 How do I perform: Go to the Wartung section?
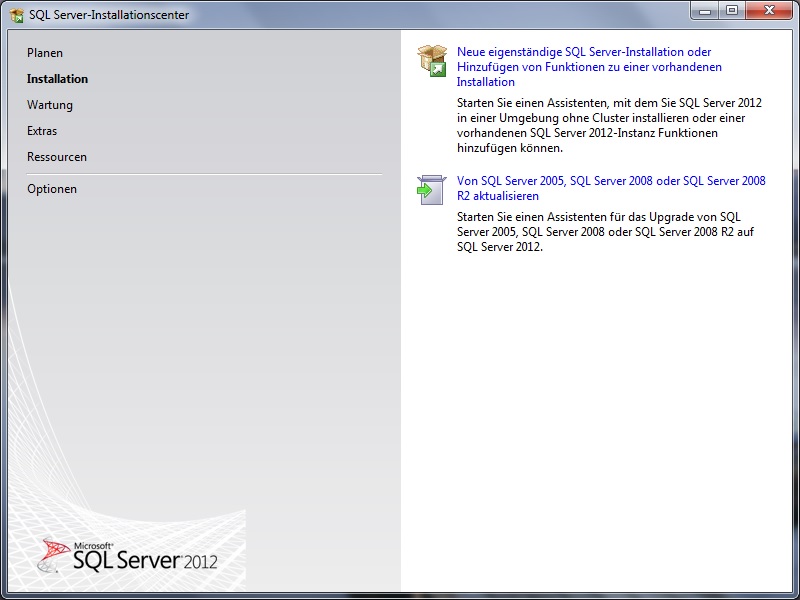click(50, 105)
